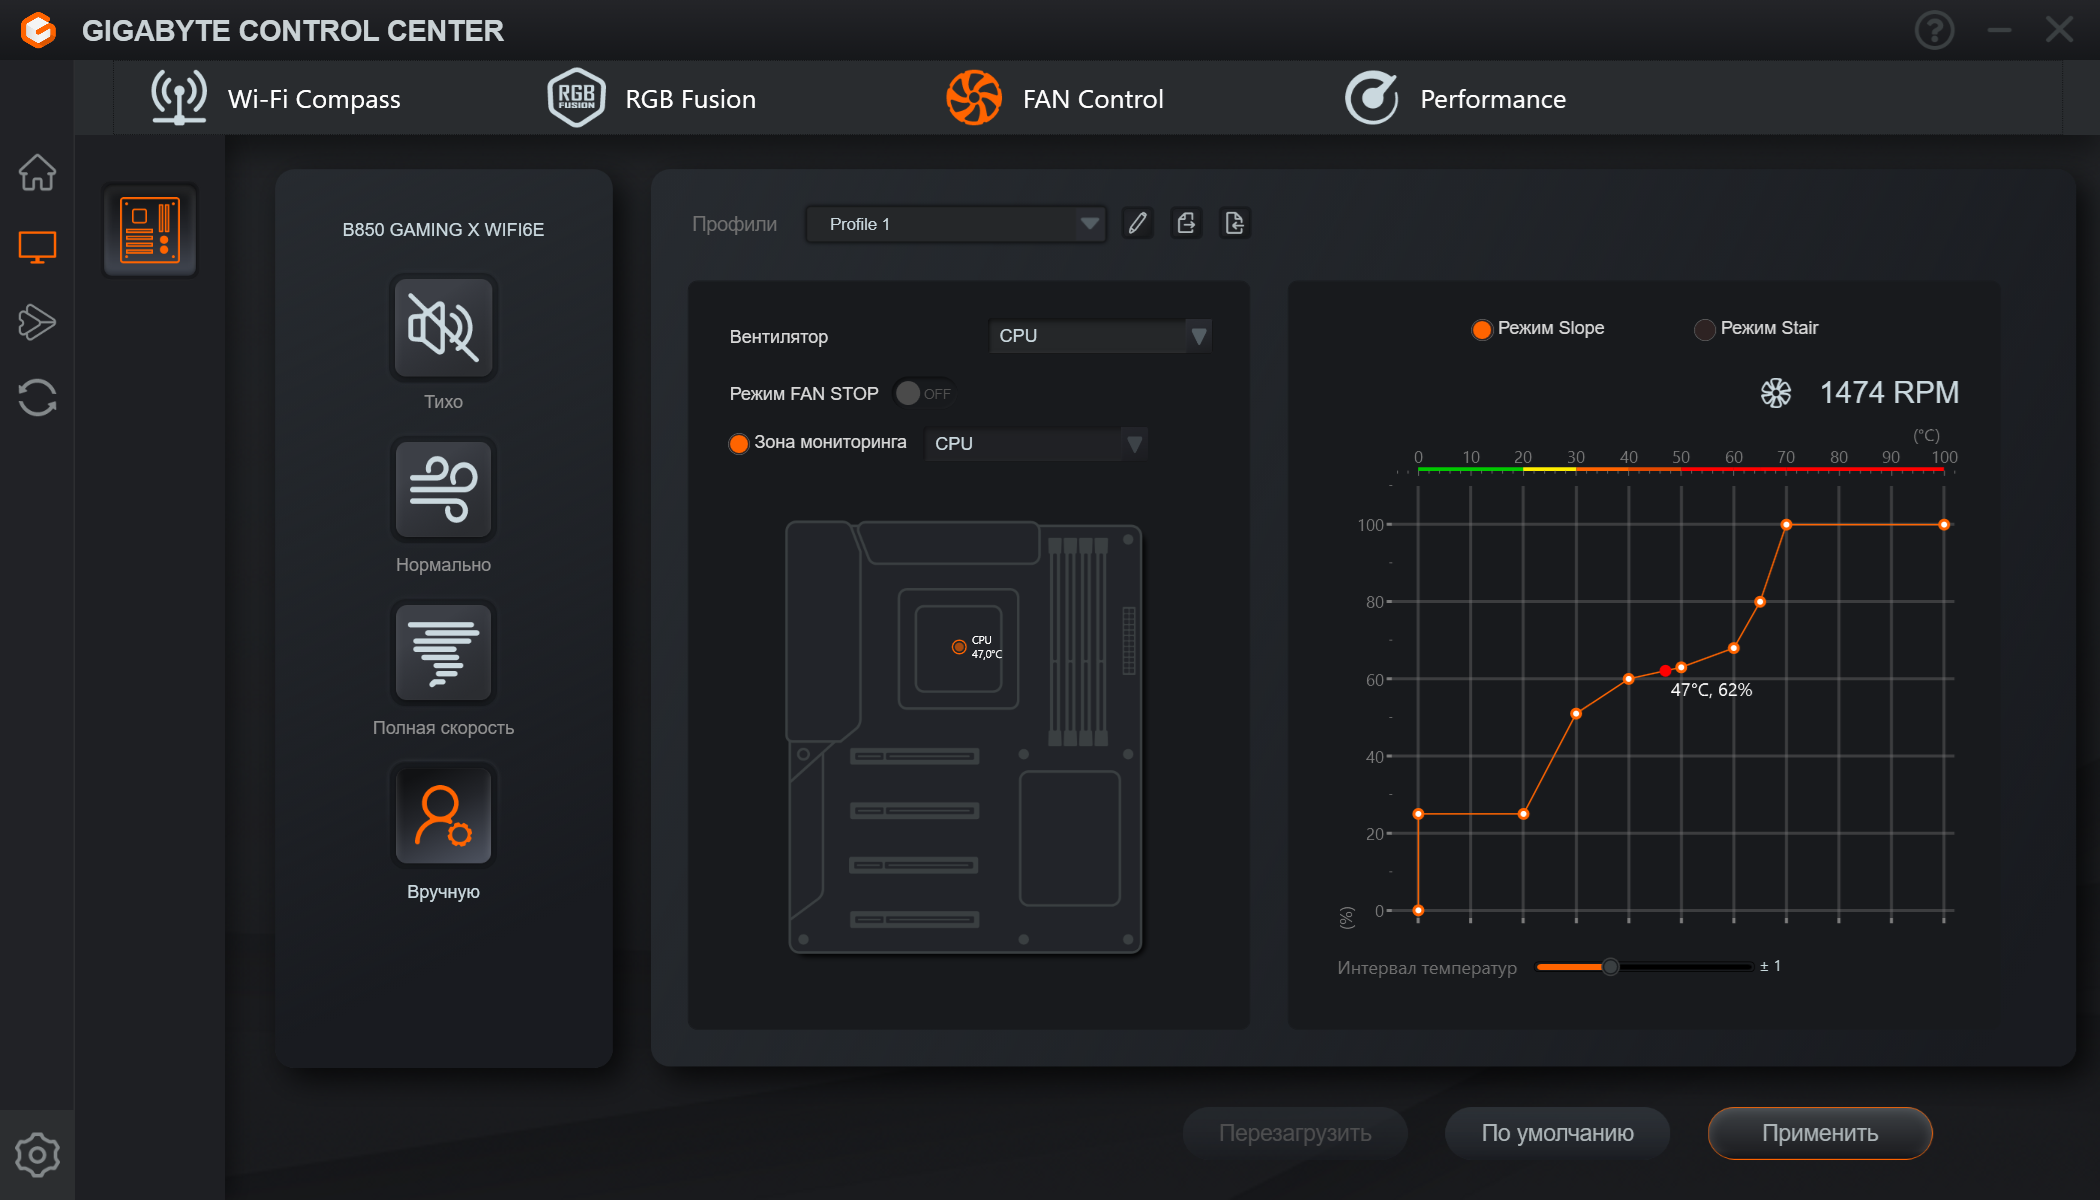
Task: Click the По умолчанию button
Action: [x=1557, y=1133]
